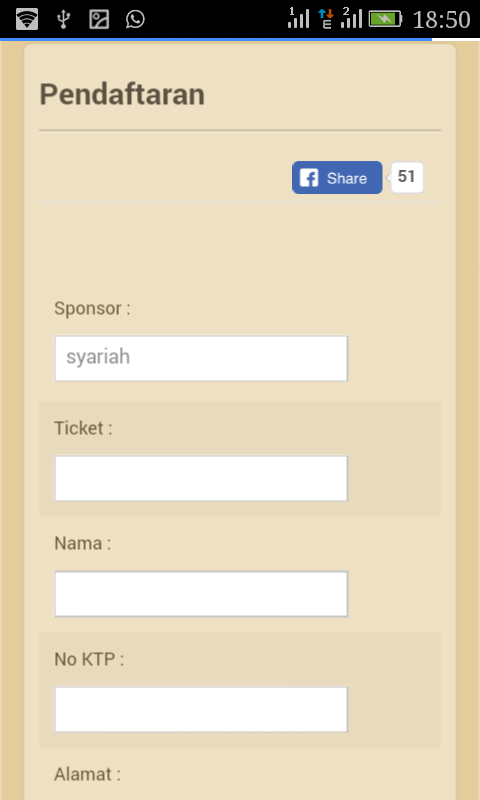The height and width of the screenshot is (800, 480).
Task: Click the Sponsor field label
Action: point(92,309)
